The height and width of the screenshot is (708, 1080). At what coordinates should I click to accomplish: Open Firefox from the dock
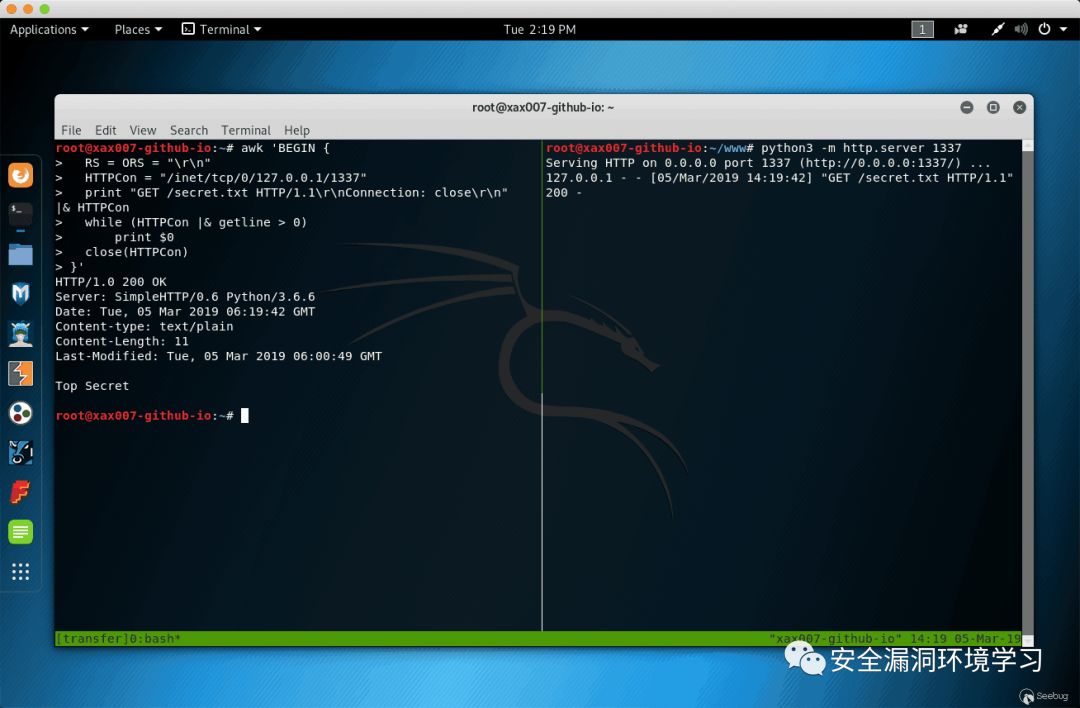tap(21, 175)
